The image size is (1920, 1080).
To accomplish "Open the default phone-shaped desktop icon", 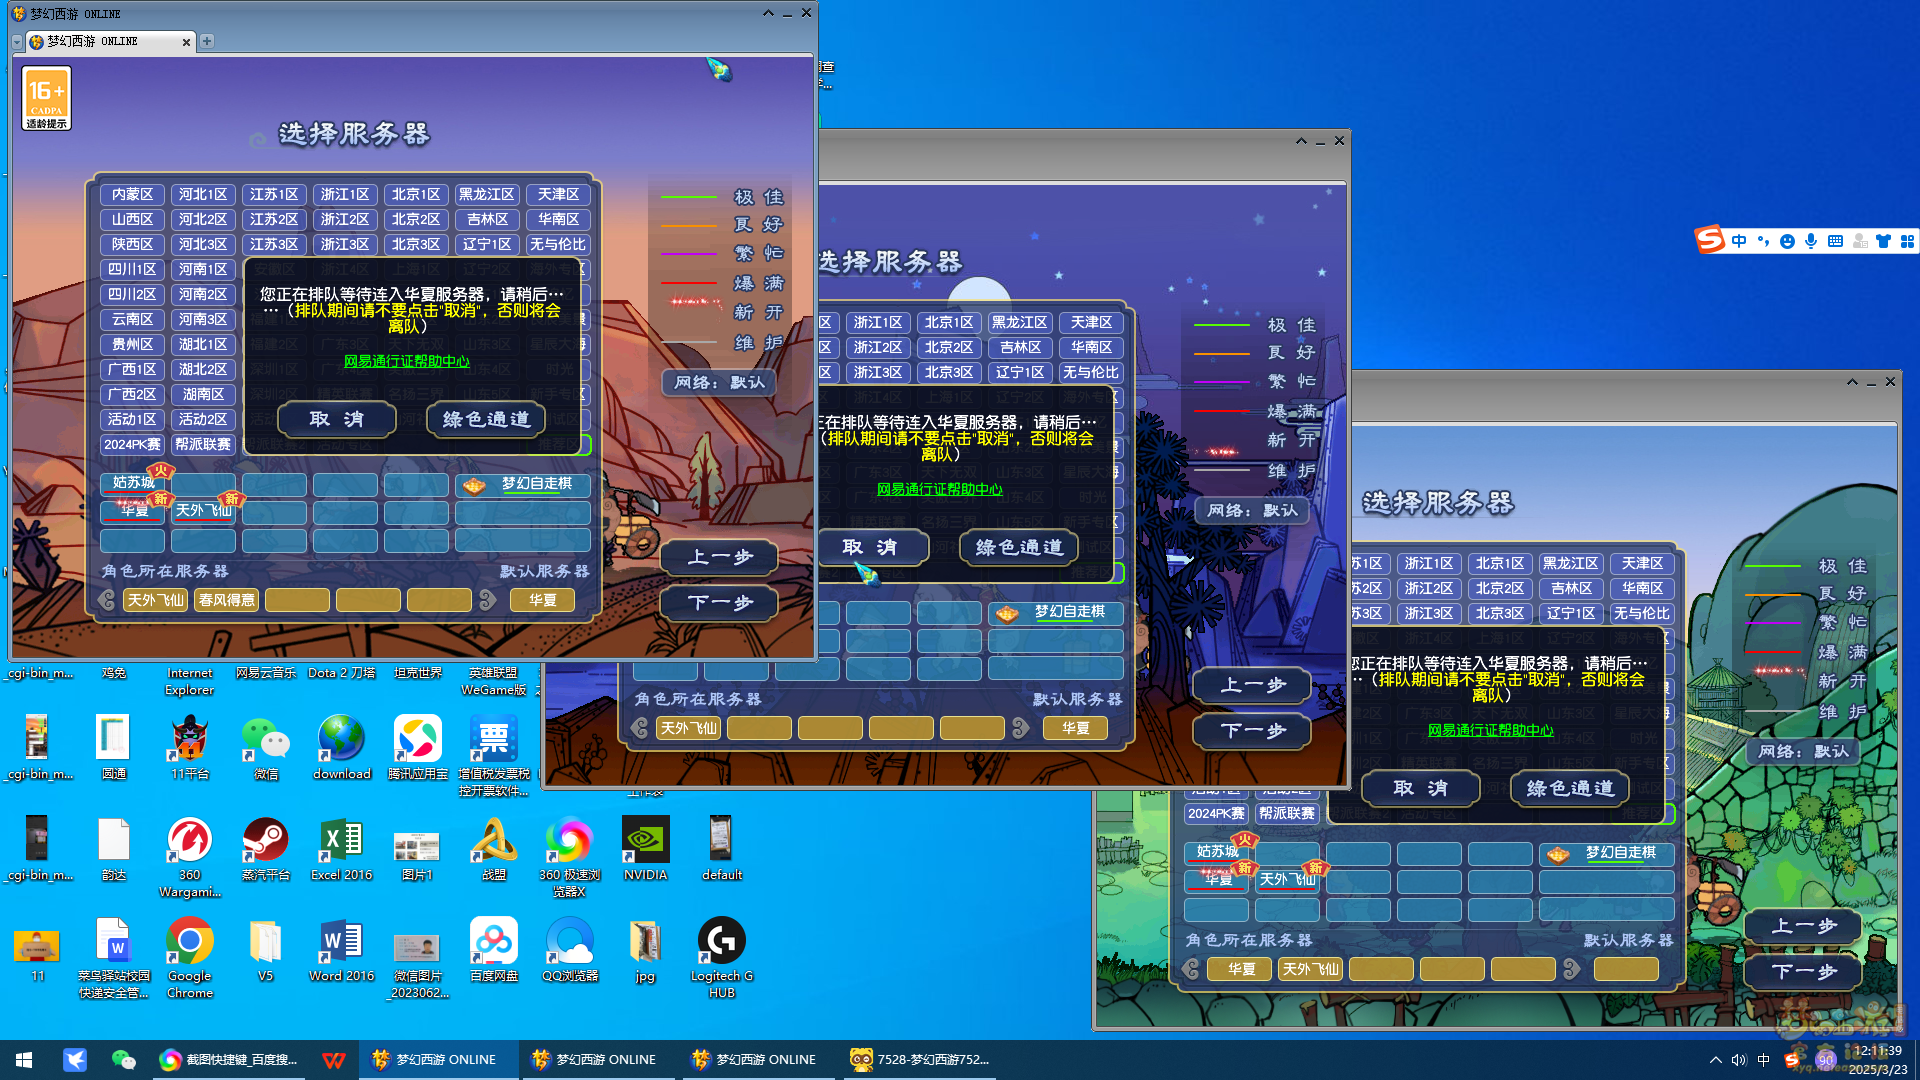I will pyautogui.click(x=721, y=848).
